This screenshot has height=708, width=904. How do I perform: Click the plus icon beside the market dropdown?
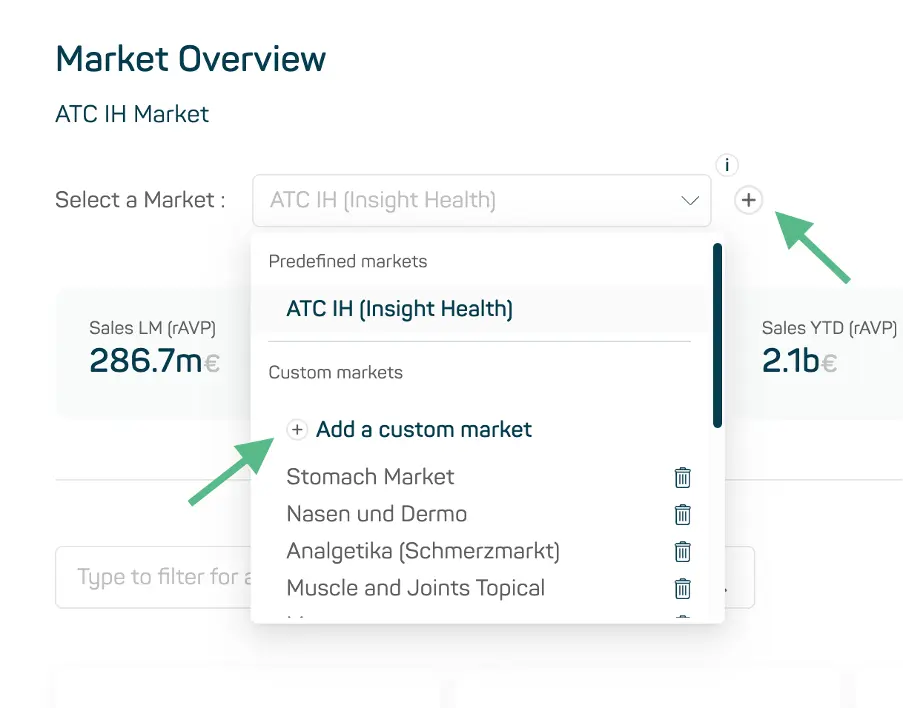(x=748, y=200)
